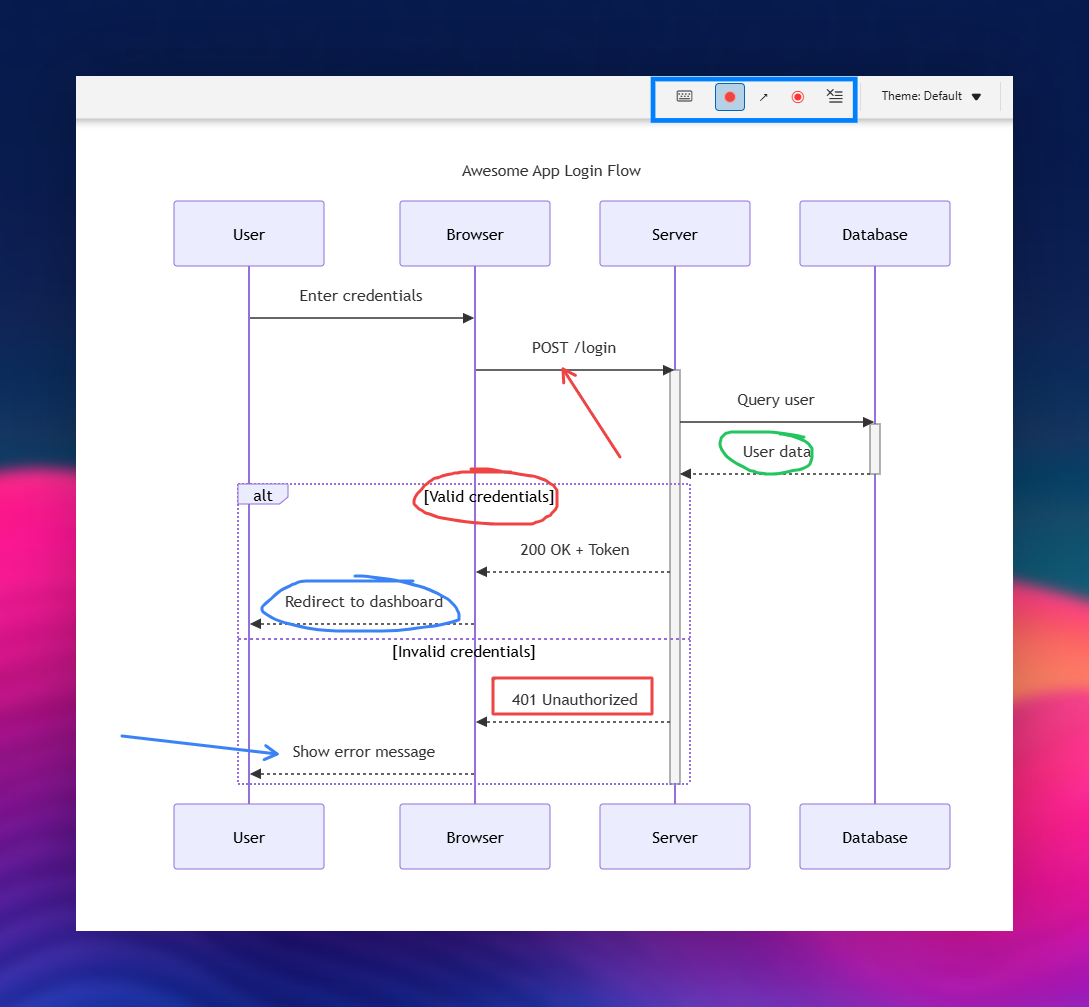Select the arrow annotation tool
This screenshot has height=1007, width=1089.
tap(763, 97)
